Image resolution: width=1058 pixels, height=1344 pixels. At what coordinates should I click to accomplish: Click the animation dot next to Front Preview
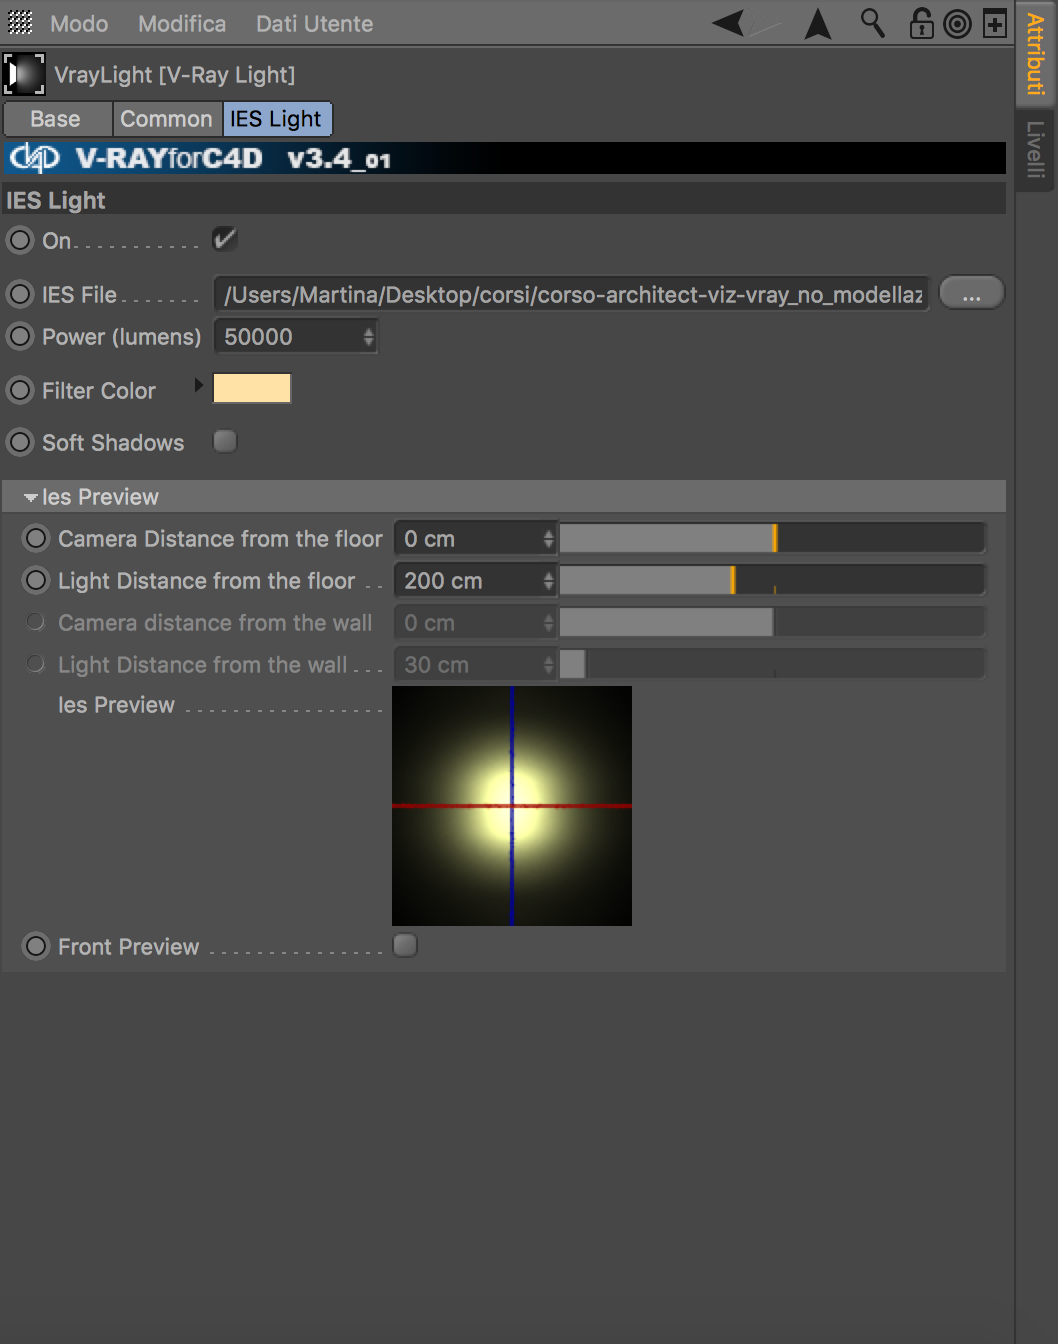coord(36,946)
